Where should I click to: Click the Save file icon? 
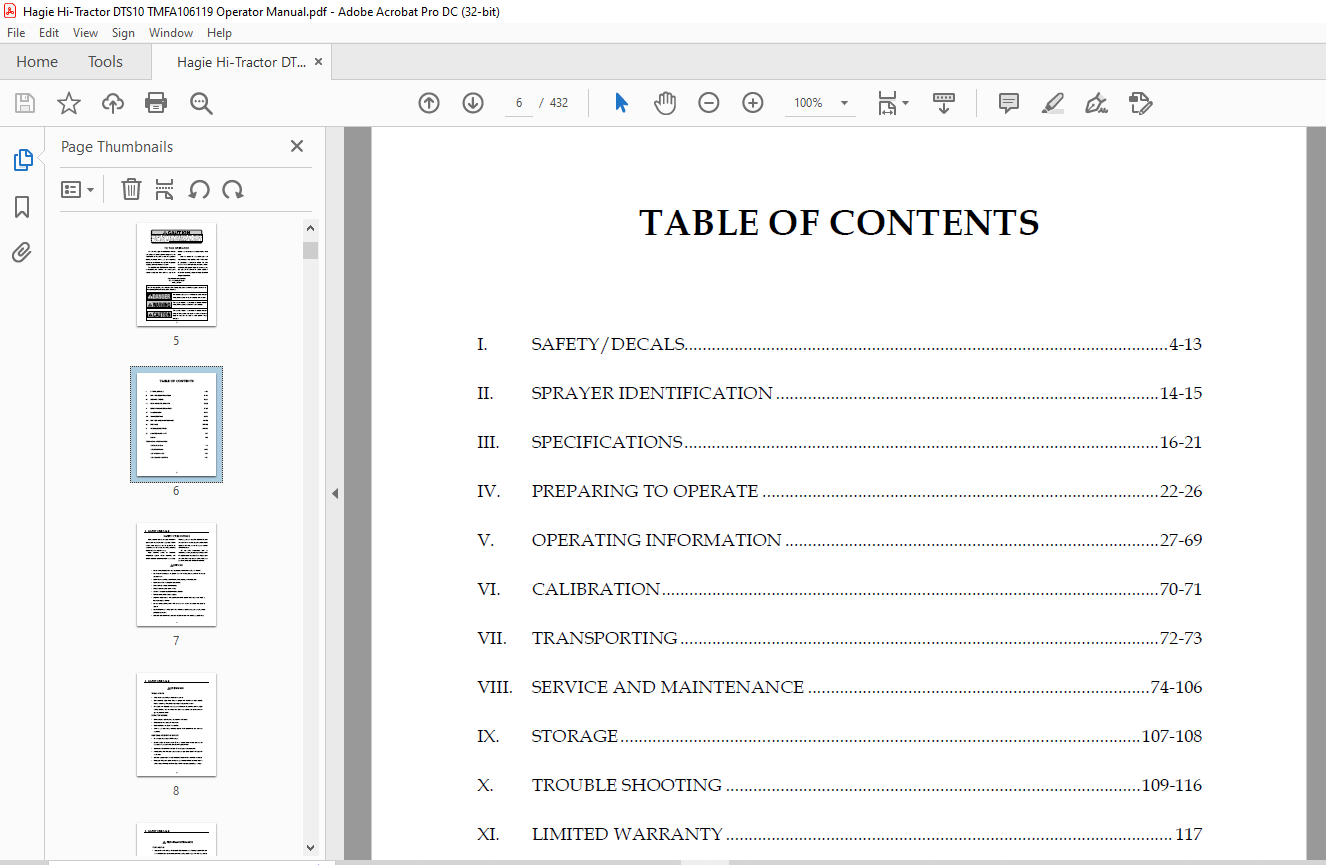click(x=25, y=103)
